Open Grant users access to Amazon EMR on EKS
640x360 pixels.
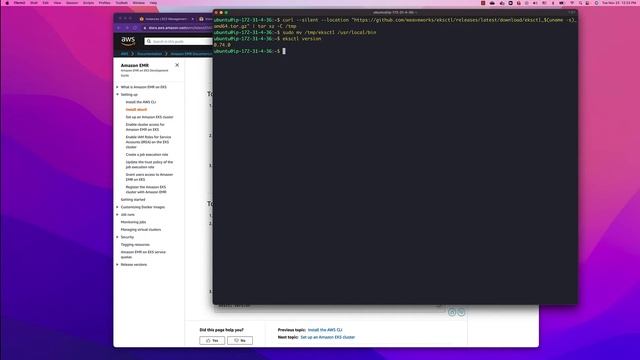(149, 177)
